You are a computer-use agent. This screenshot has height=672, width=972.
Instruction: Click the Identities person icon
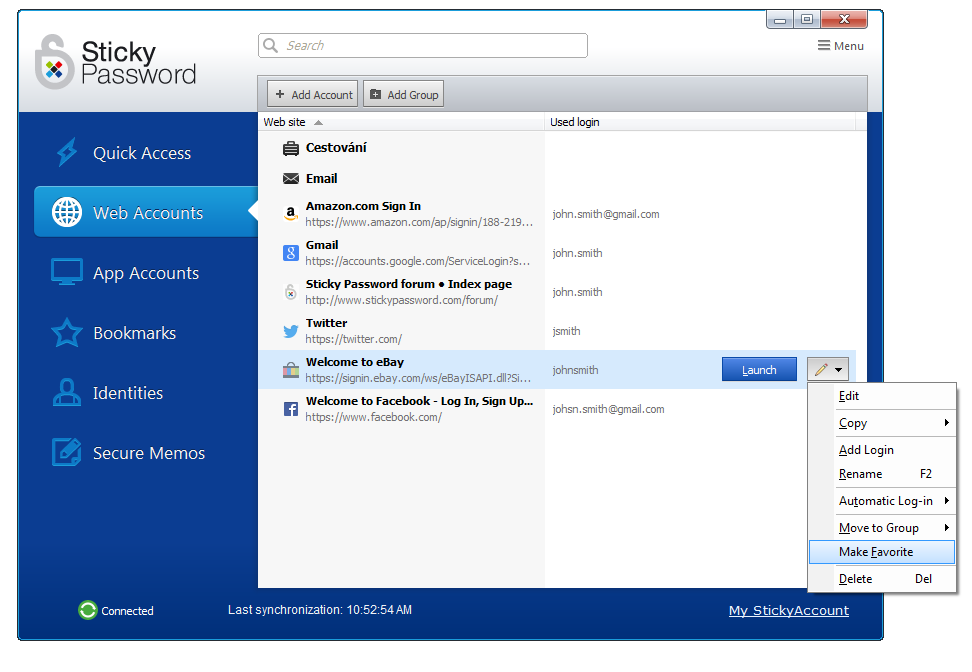67,392
